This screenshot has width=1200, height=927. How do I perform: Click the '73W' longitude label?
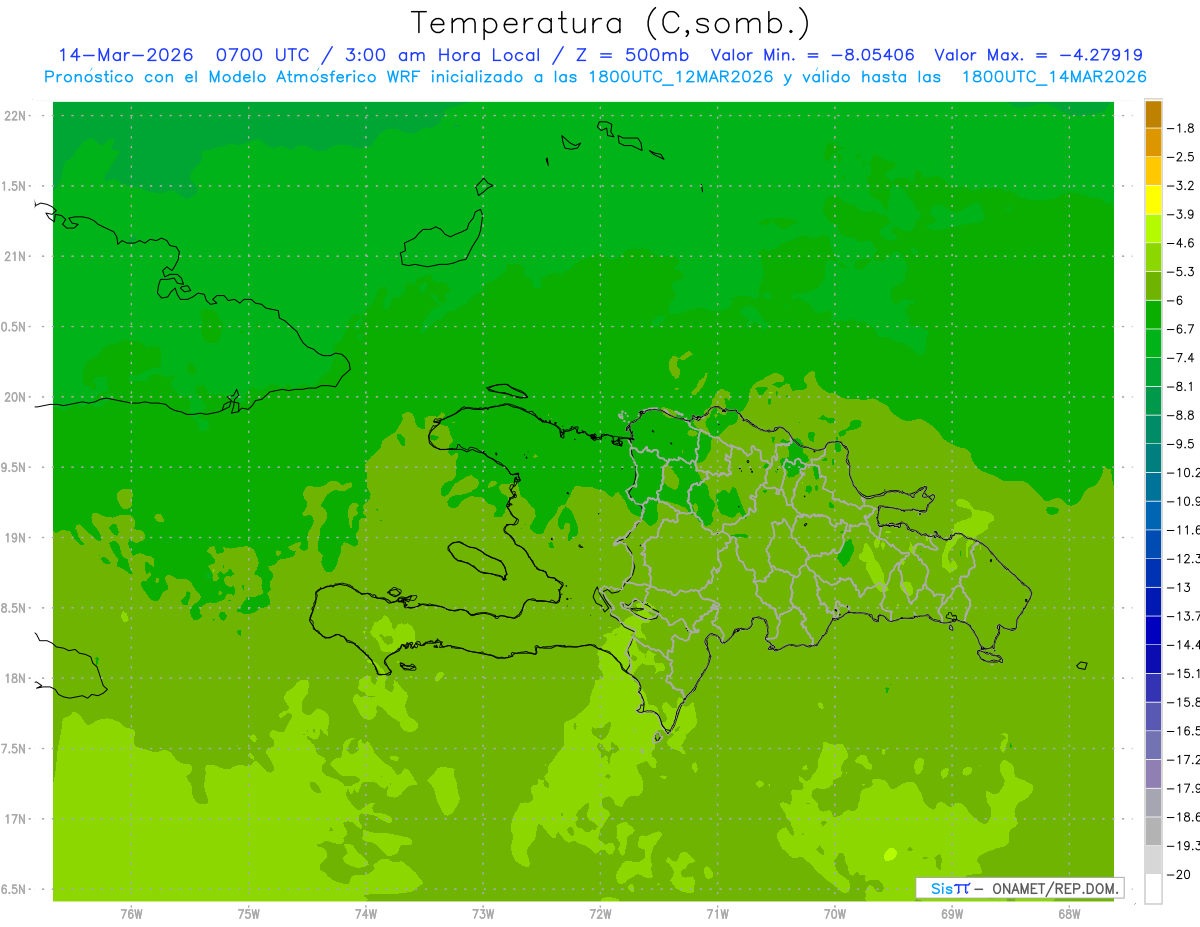pyautogui.click(x=483, y=913)
